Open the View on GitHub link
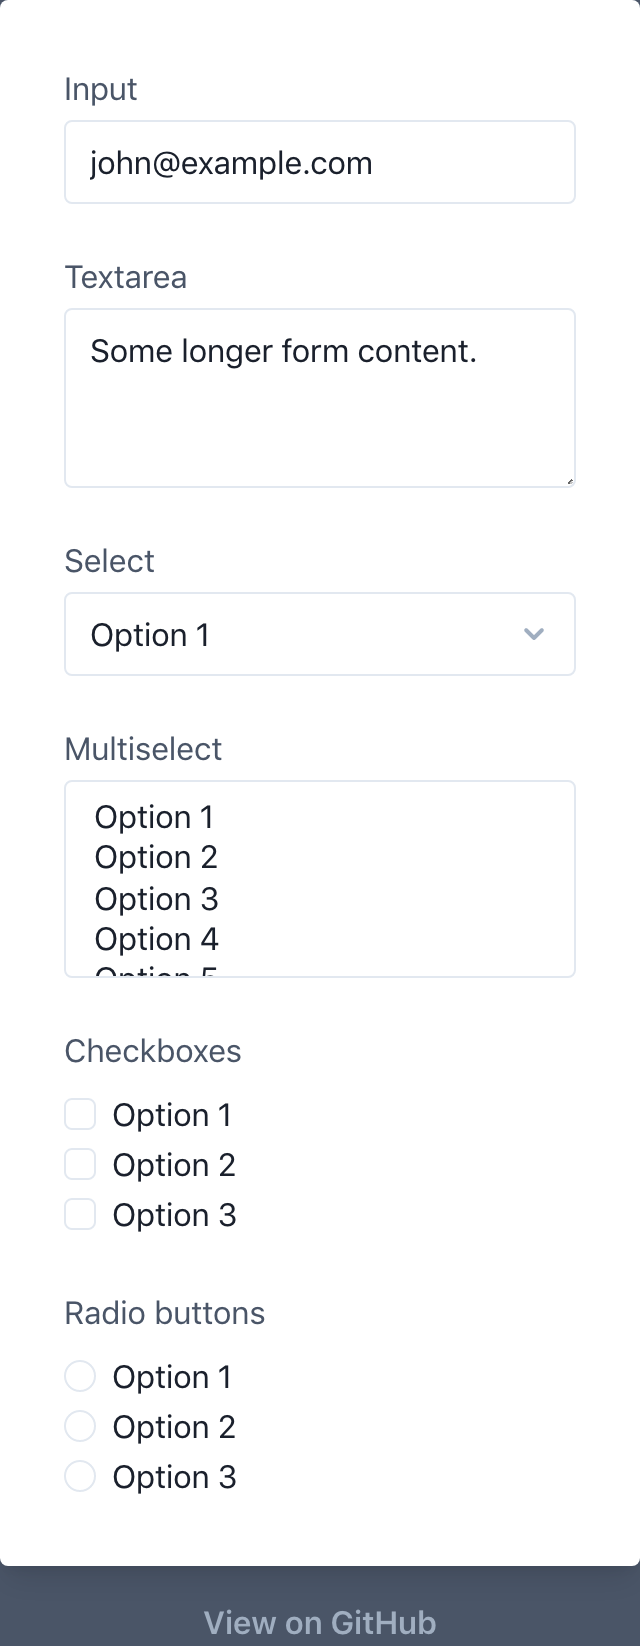Viewport: 640px width, 1646px height. click(x=320, y=1622)
